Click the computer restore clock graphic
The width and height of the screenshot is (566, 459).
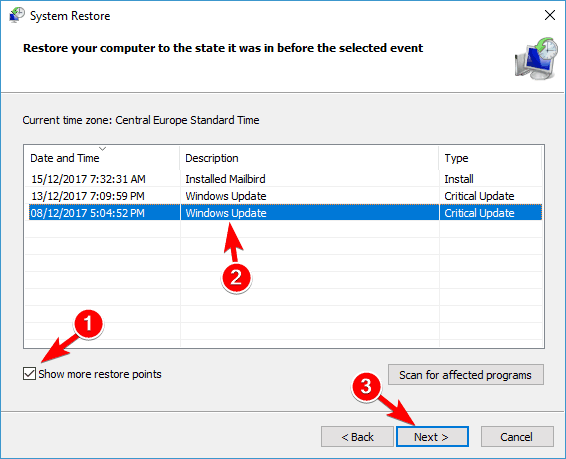pos(537,58)
